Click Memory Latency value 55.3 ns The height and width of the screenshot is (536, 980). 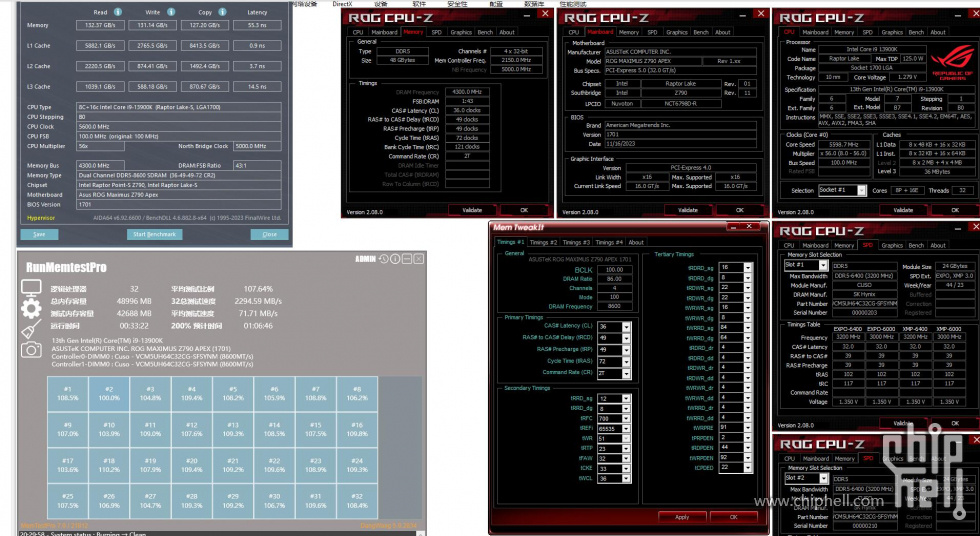pos(257,25)
